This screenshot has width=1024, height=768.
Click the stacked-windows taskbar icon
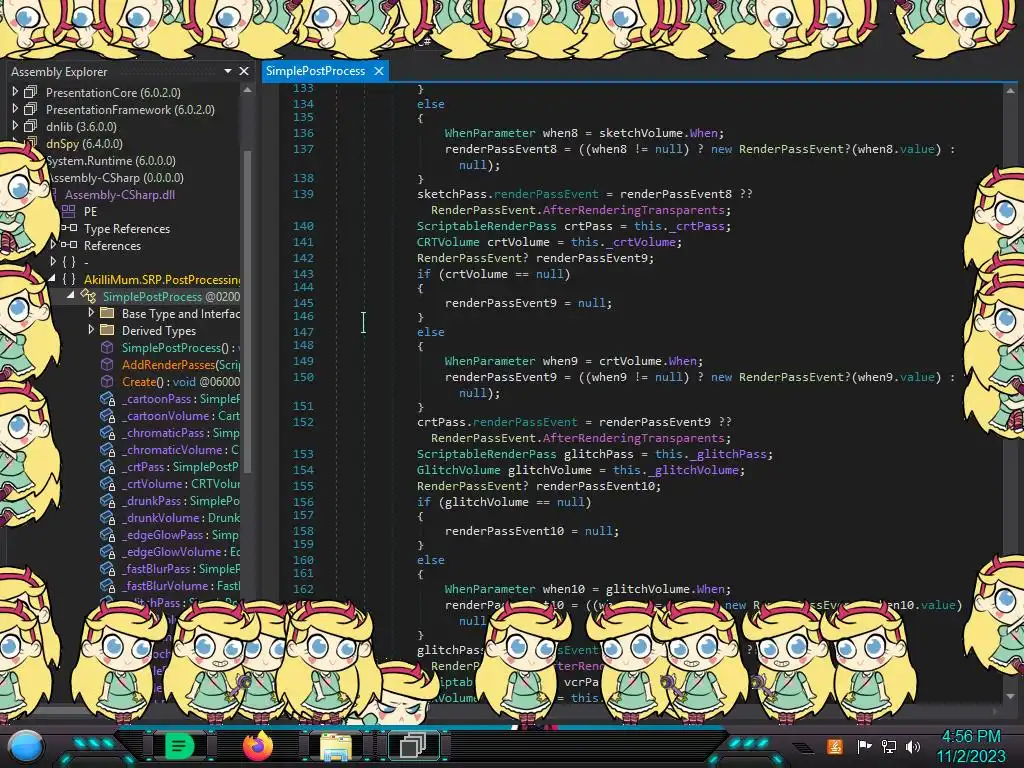point(413,745)
